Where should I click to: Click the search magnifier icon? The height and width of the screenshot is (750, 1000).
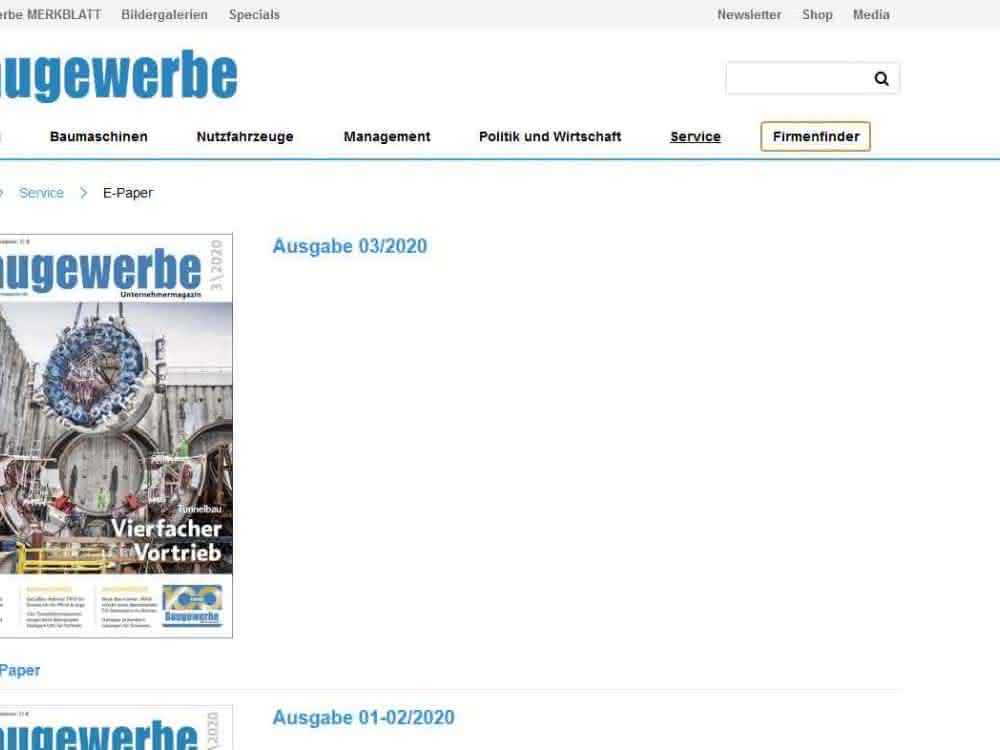881,78
